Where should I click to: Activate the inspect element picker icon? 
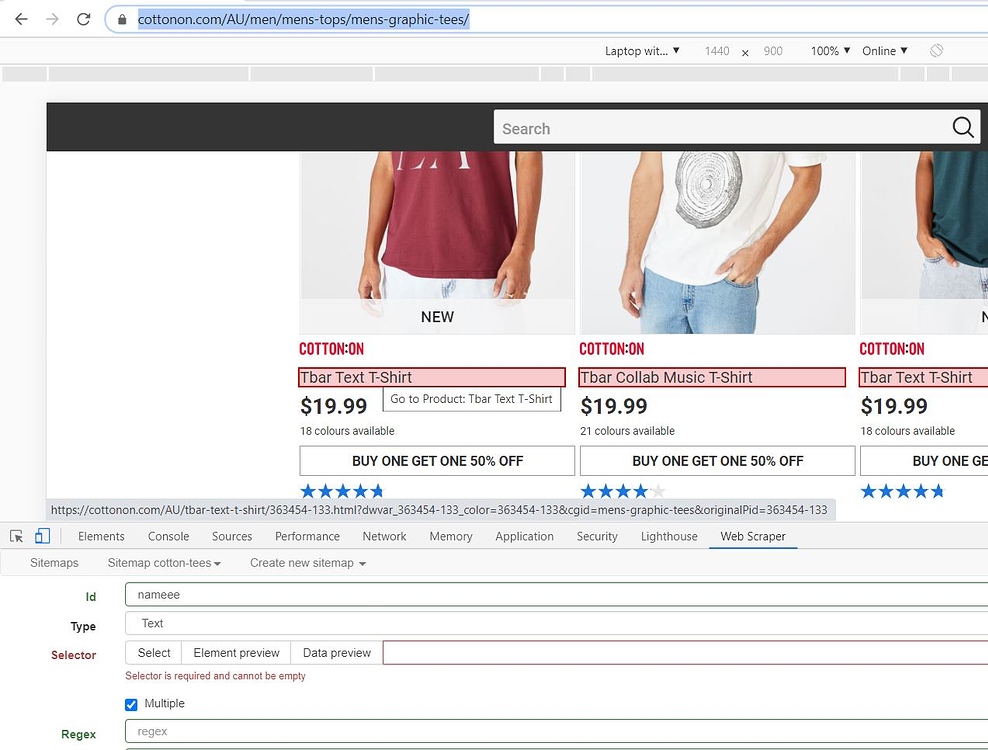click(x=17, y=536)
